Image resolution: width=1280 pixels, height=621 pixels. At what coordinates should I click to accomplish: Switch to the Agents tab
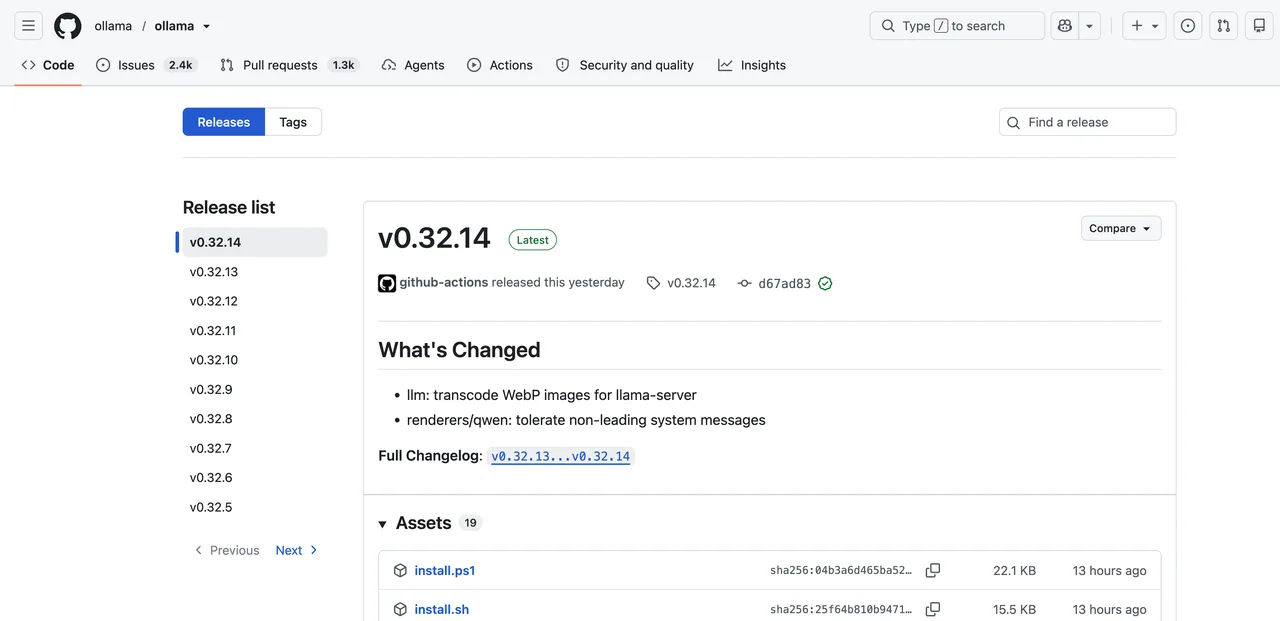tap(413, 65)
